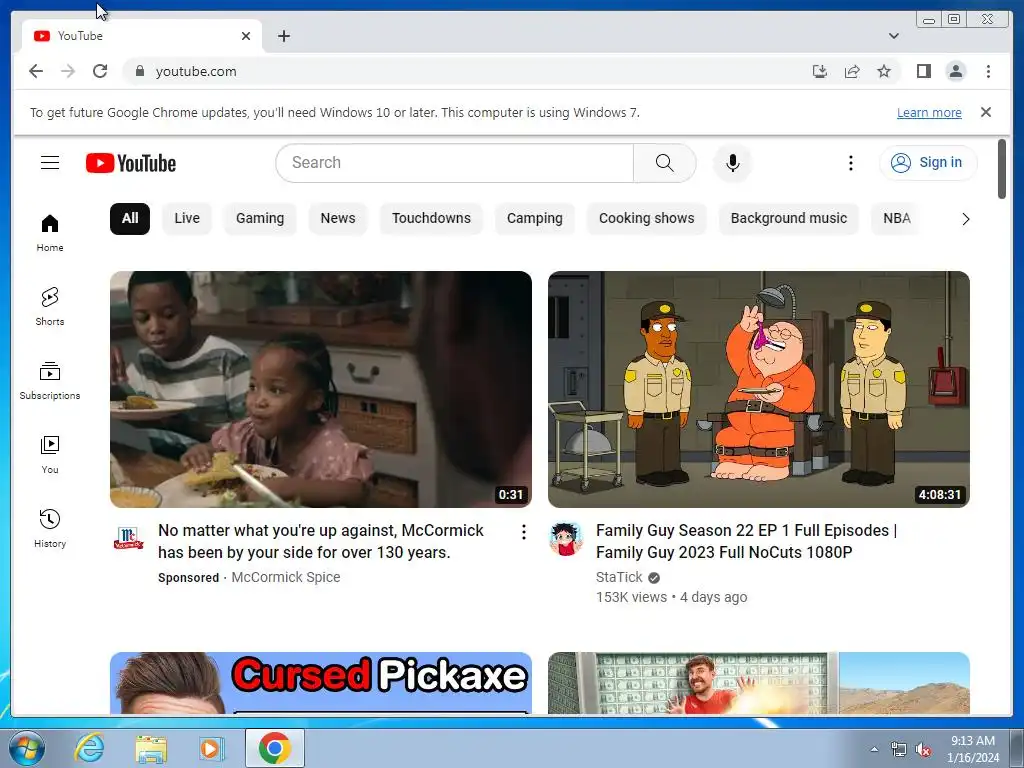Open Windows Explorer from taskbar
The image size is (1024, 768).
pos(151,748)
